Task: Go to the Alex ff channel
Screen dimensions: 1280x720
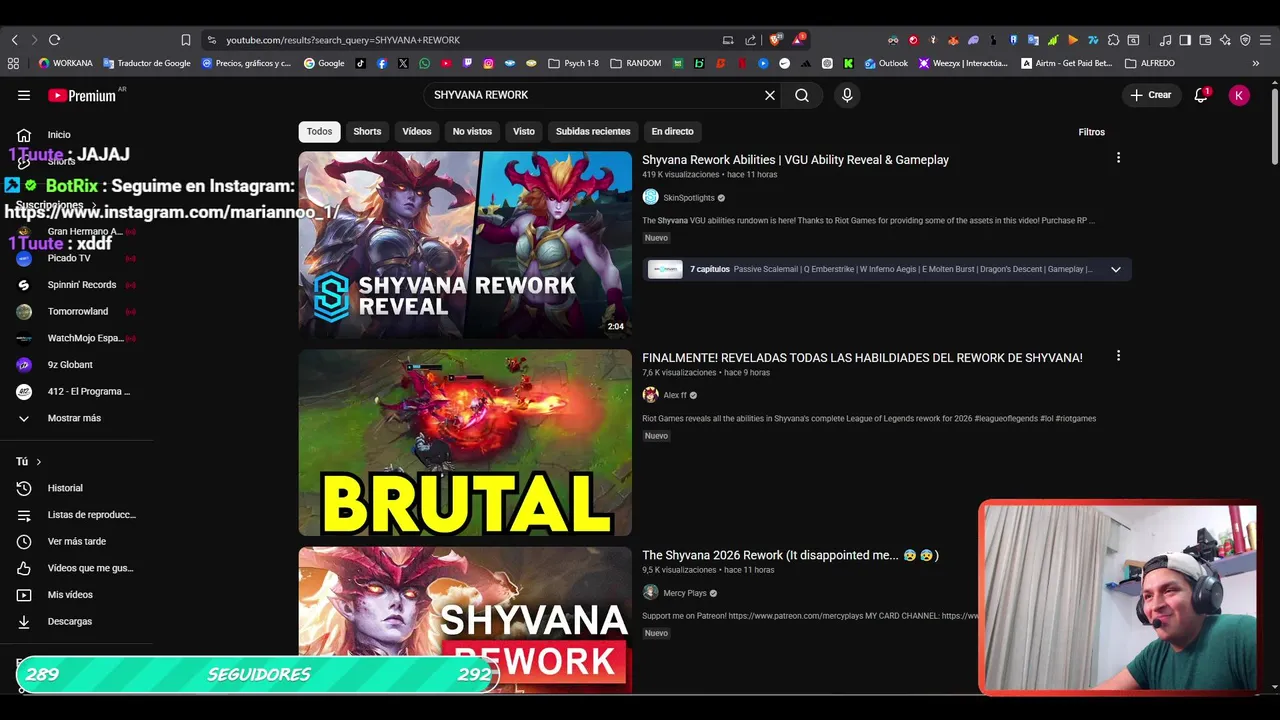Action: pyautogui.click(x=675, y=396)
